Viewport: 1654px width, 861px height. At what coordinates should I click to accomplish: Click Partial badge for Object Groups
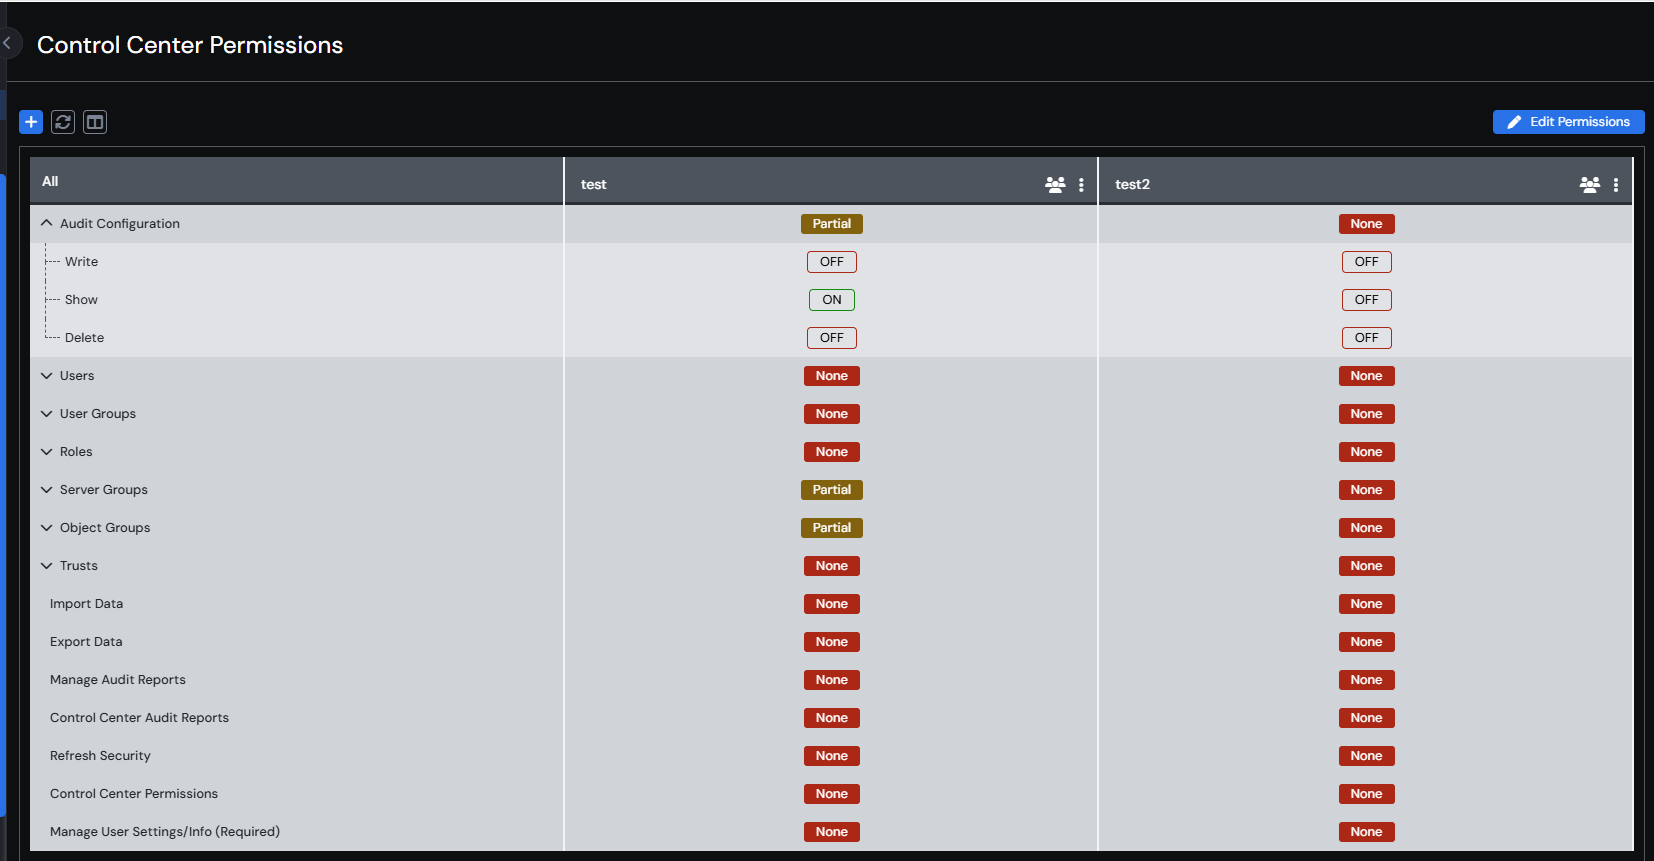click(831, 528)
